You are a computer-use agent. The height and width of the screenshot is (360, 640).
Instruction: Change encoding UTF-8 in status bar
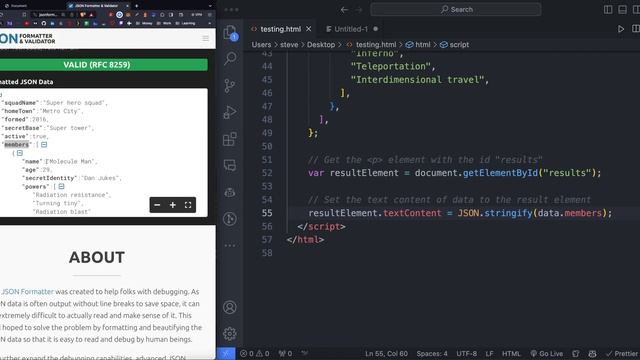click(467, 353)
